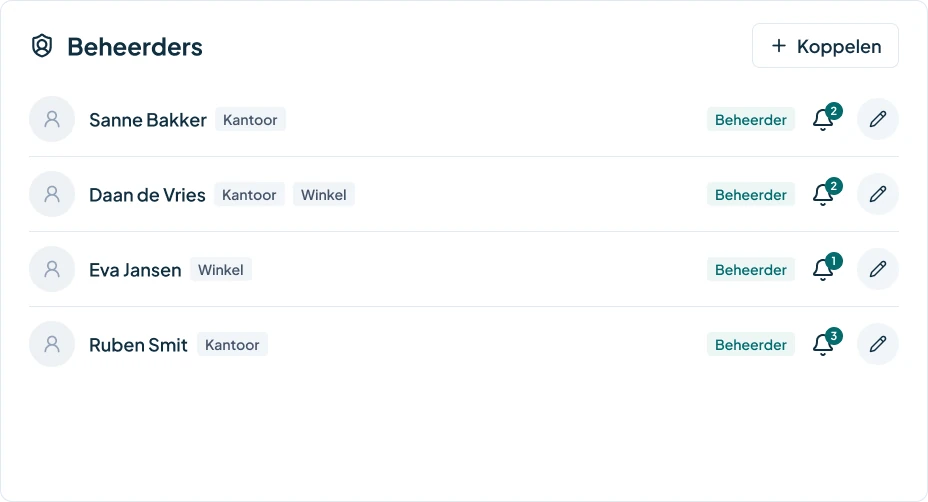Edit Ruben Smit with pencil icon
The height and width of the screenshot is (502, 928).
[878, 344]
